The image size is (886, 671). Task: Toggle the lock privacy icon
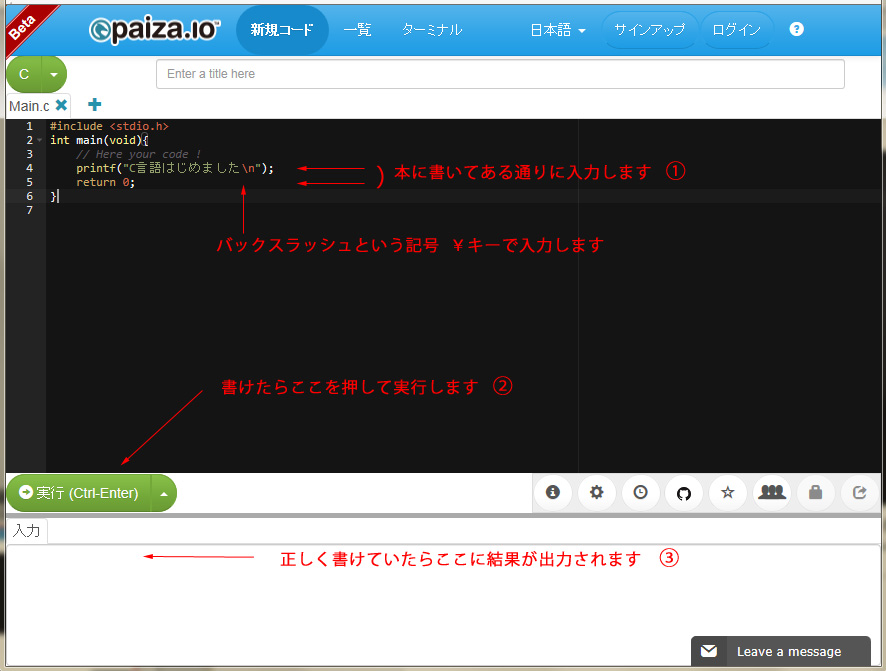tap(815, 493)
